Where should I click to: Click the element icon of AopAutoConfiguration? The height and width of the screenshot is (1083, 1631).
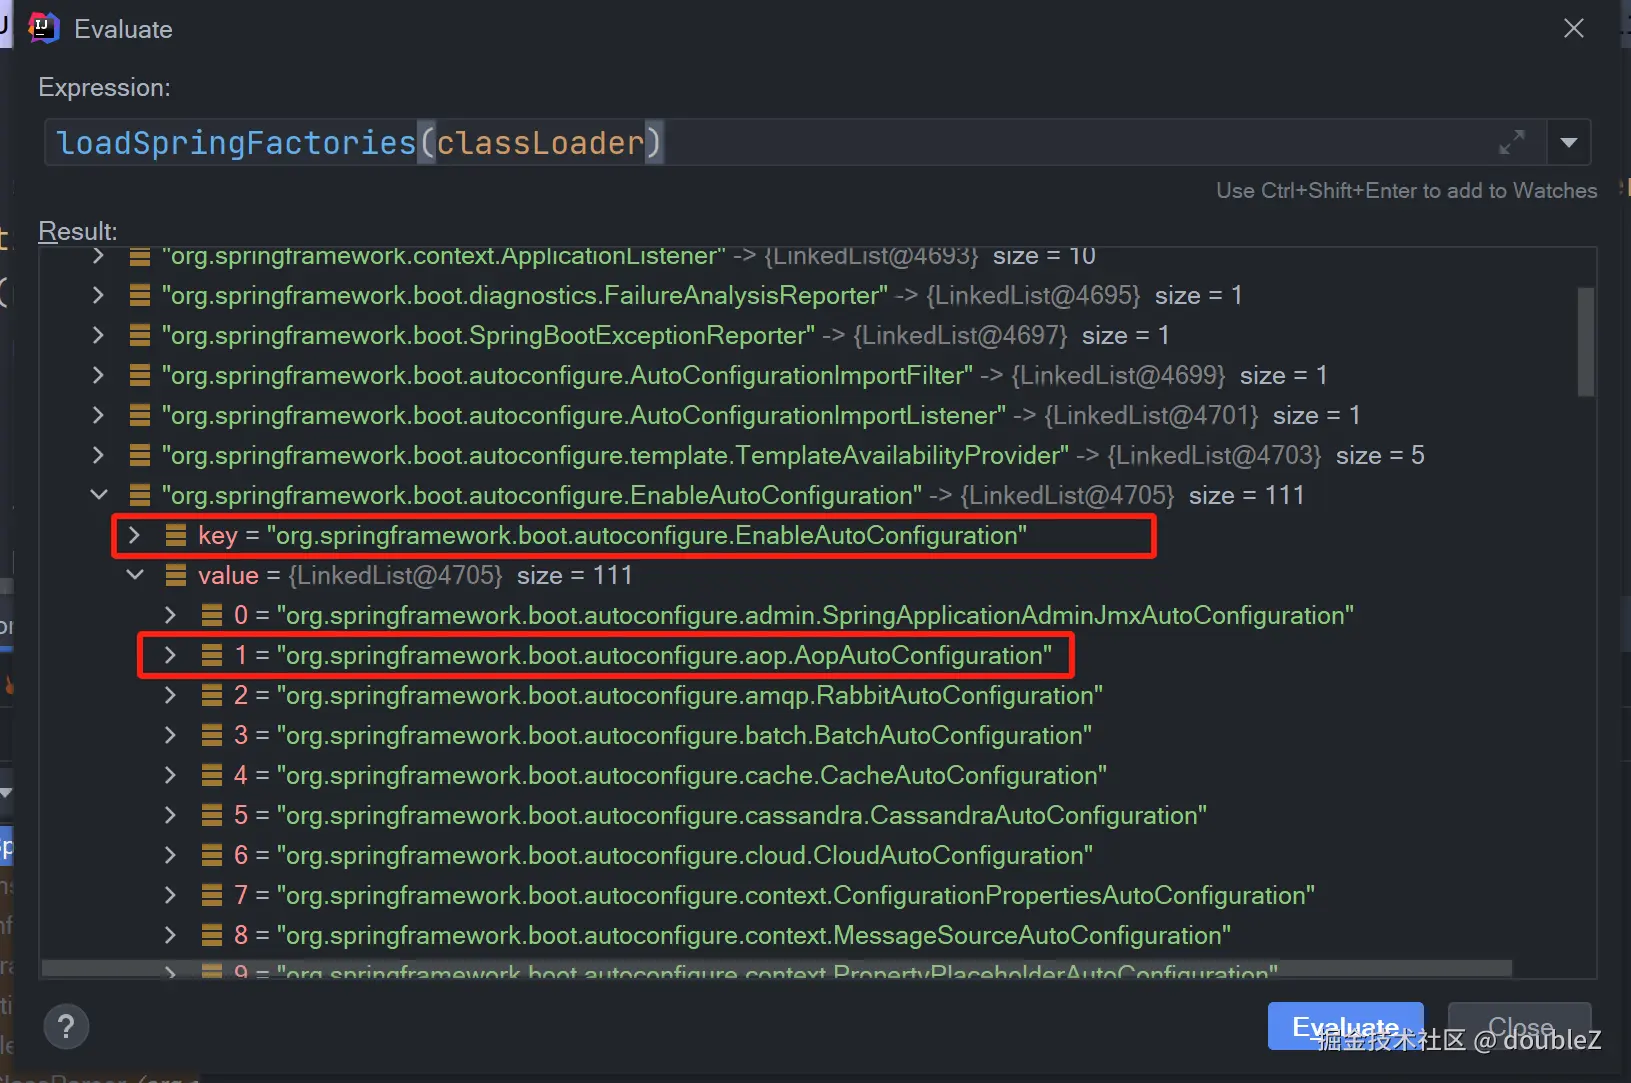[212, 655]
